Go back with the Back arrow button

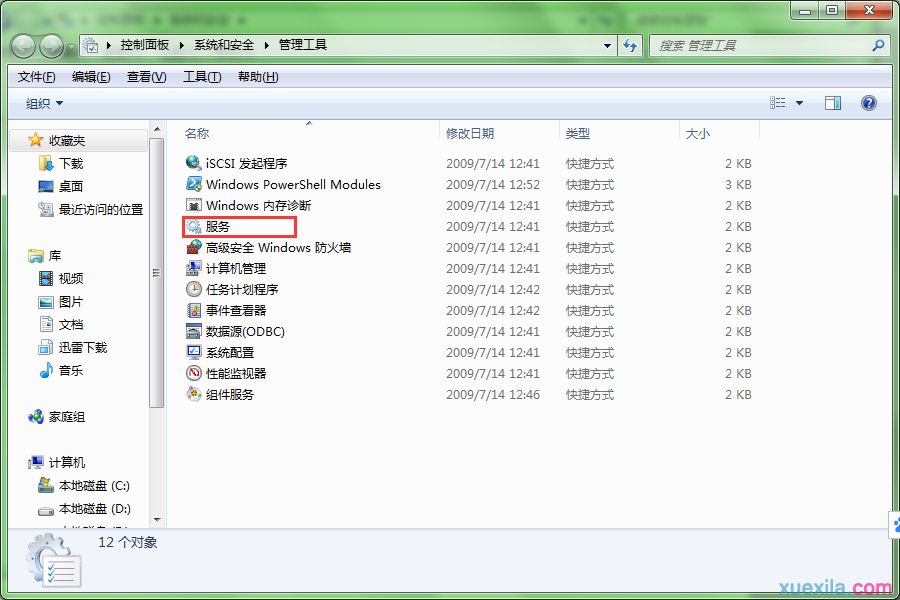24,46
